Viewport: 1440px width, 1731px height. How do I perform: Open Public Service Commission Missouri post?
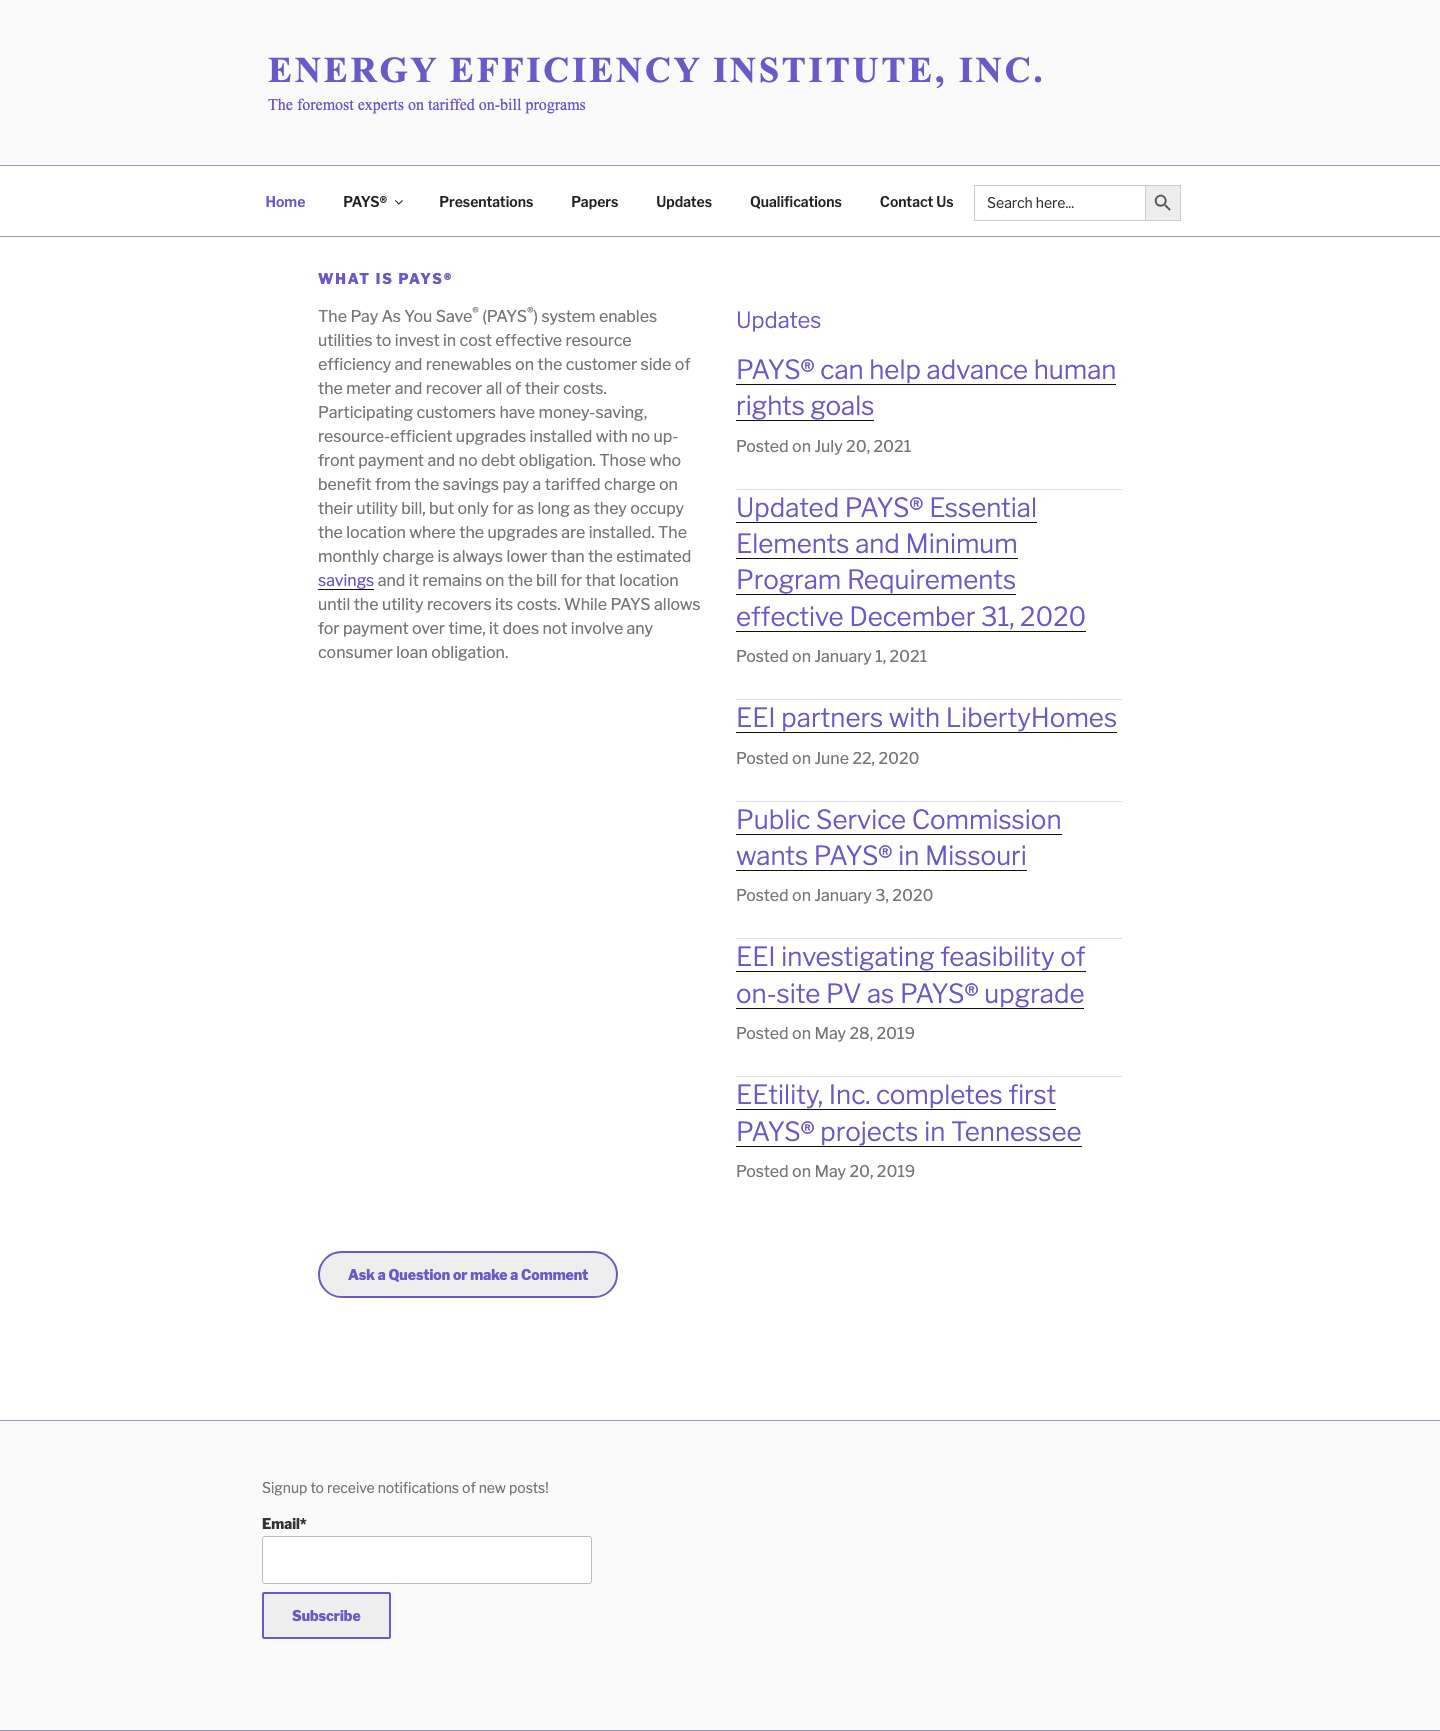(898, 838)
